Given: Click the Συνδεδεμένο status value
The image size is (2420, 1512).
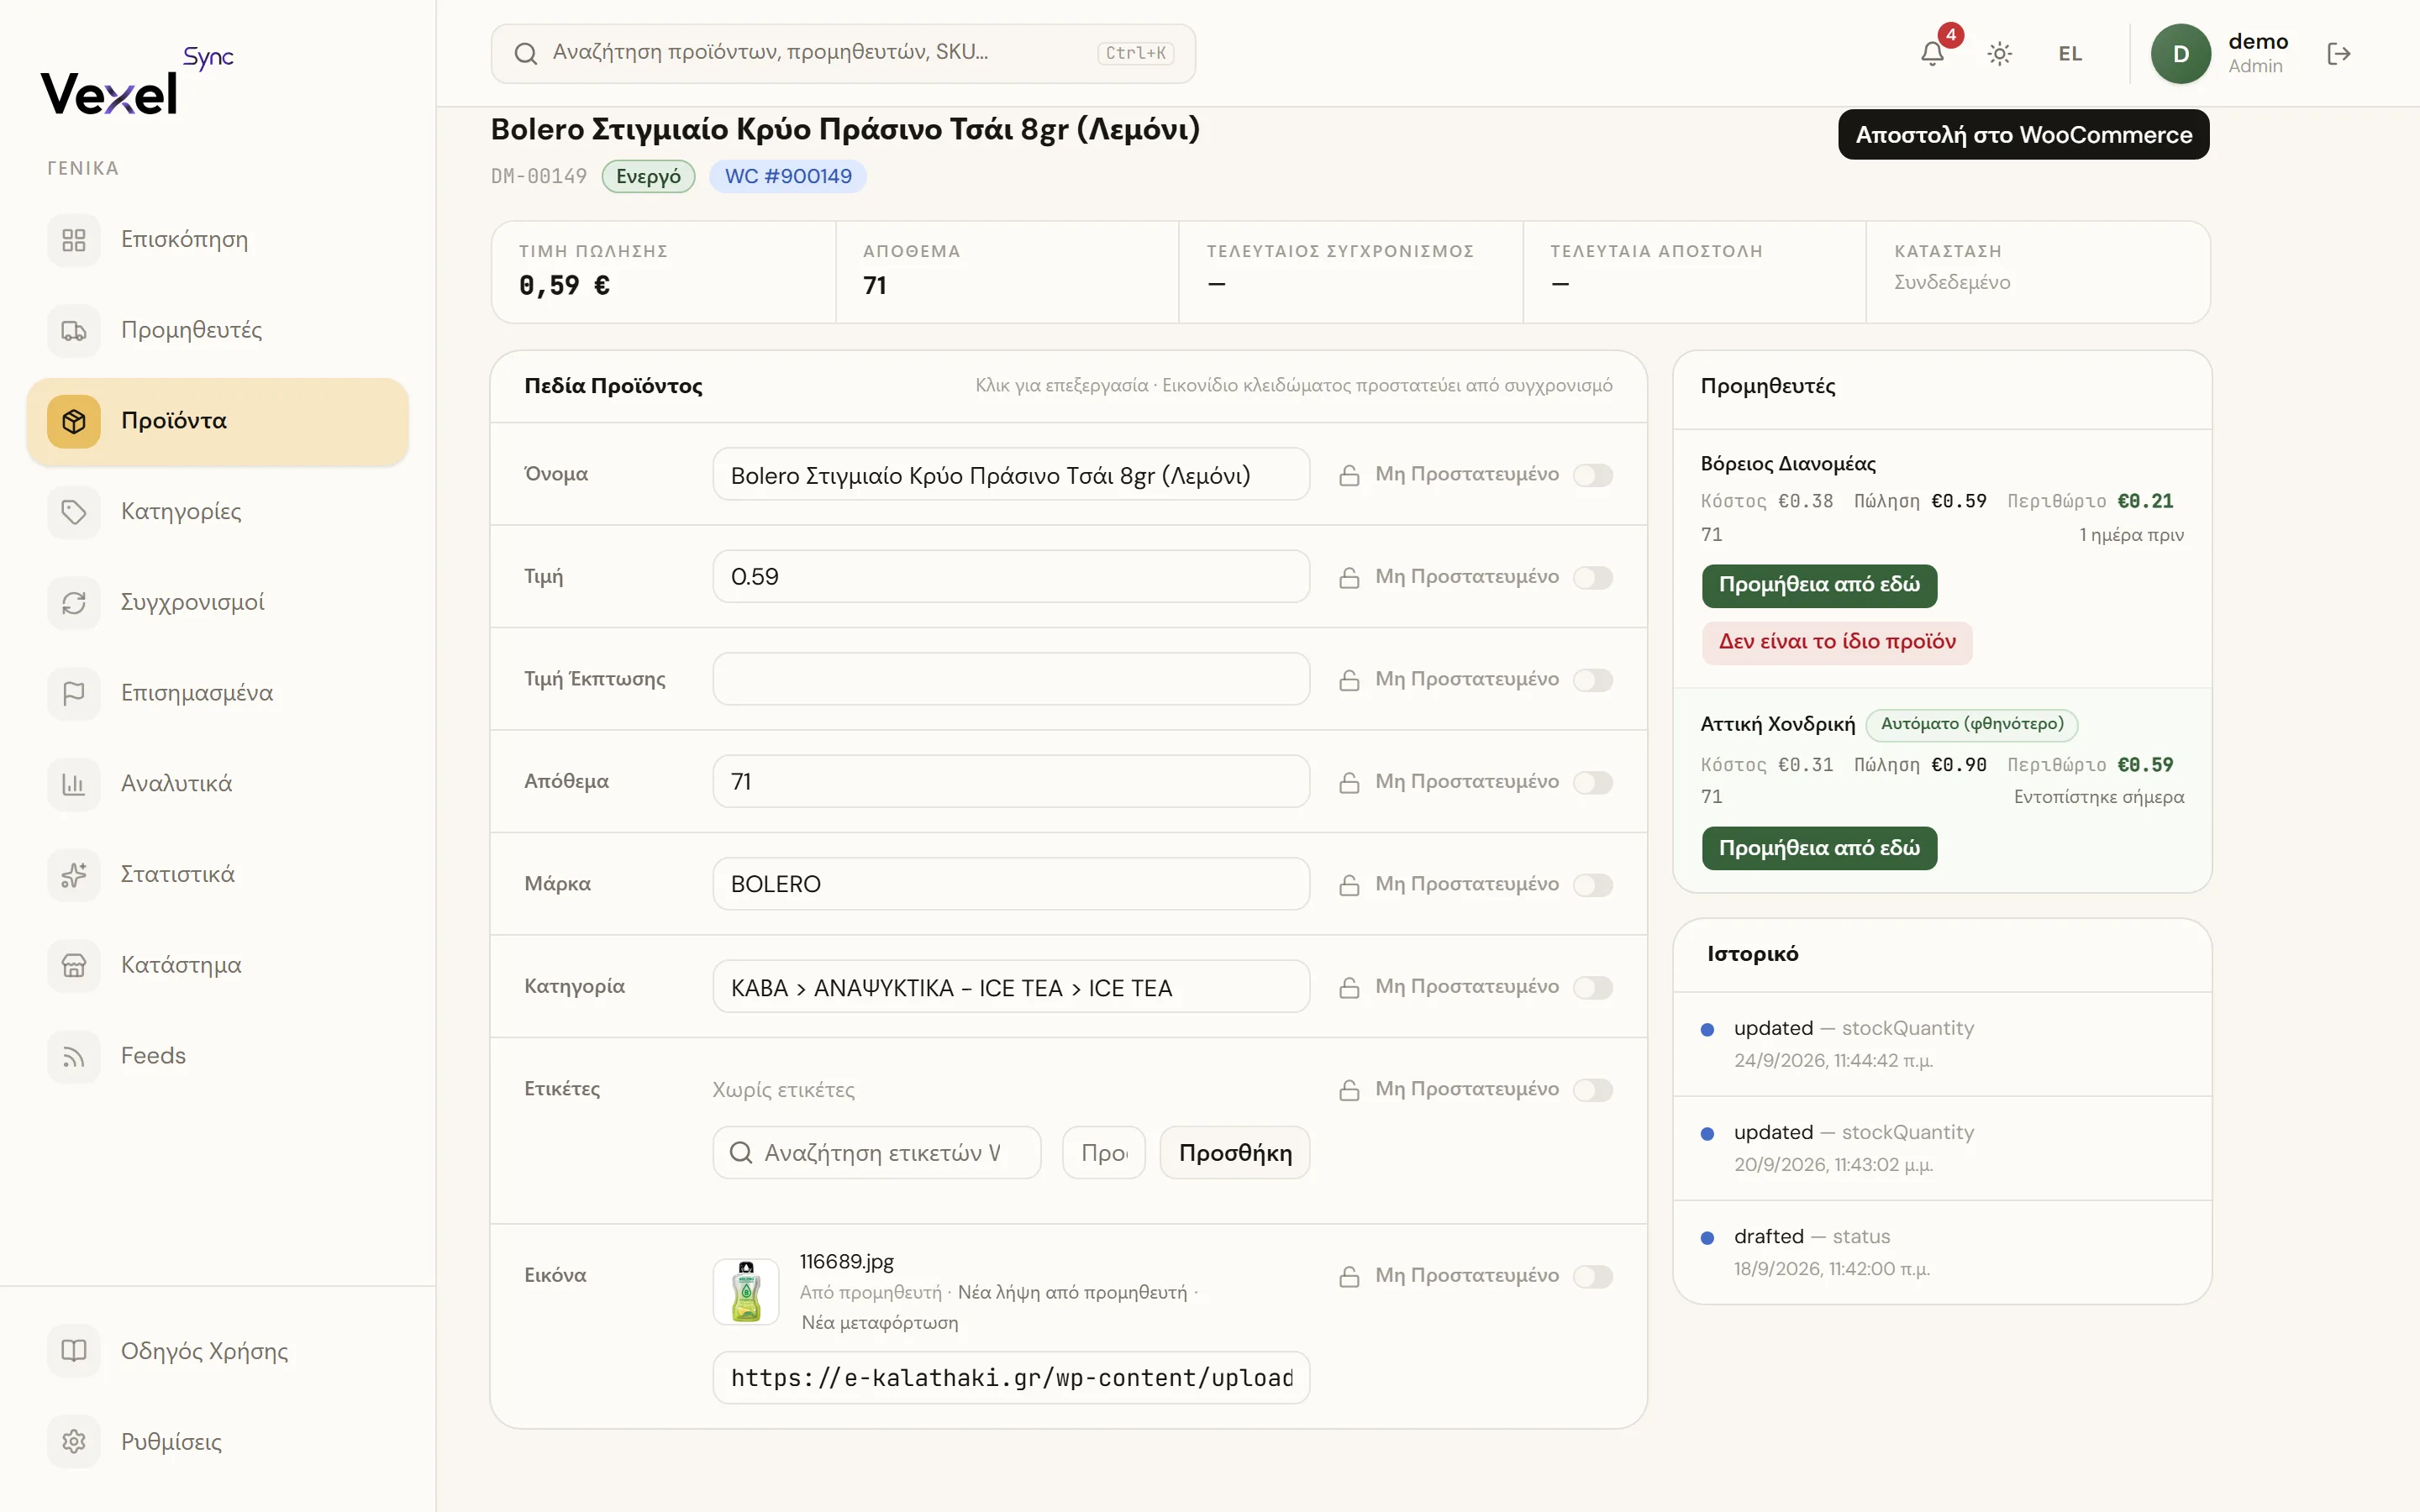Looking at the screenshot, I should pyautogui.click(x=1952, y=283).
